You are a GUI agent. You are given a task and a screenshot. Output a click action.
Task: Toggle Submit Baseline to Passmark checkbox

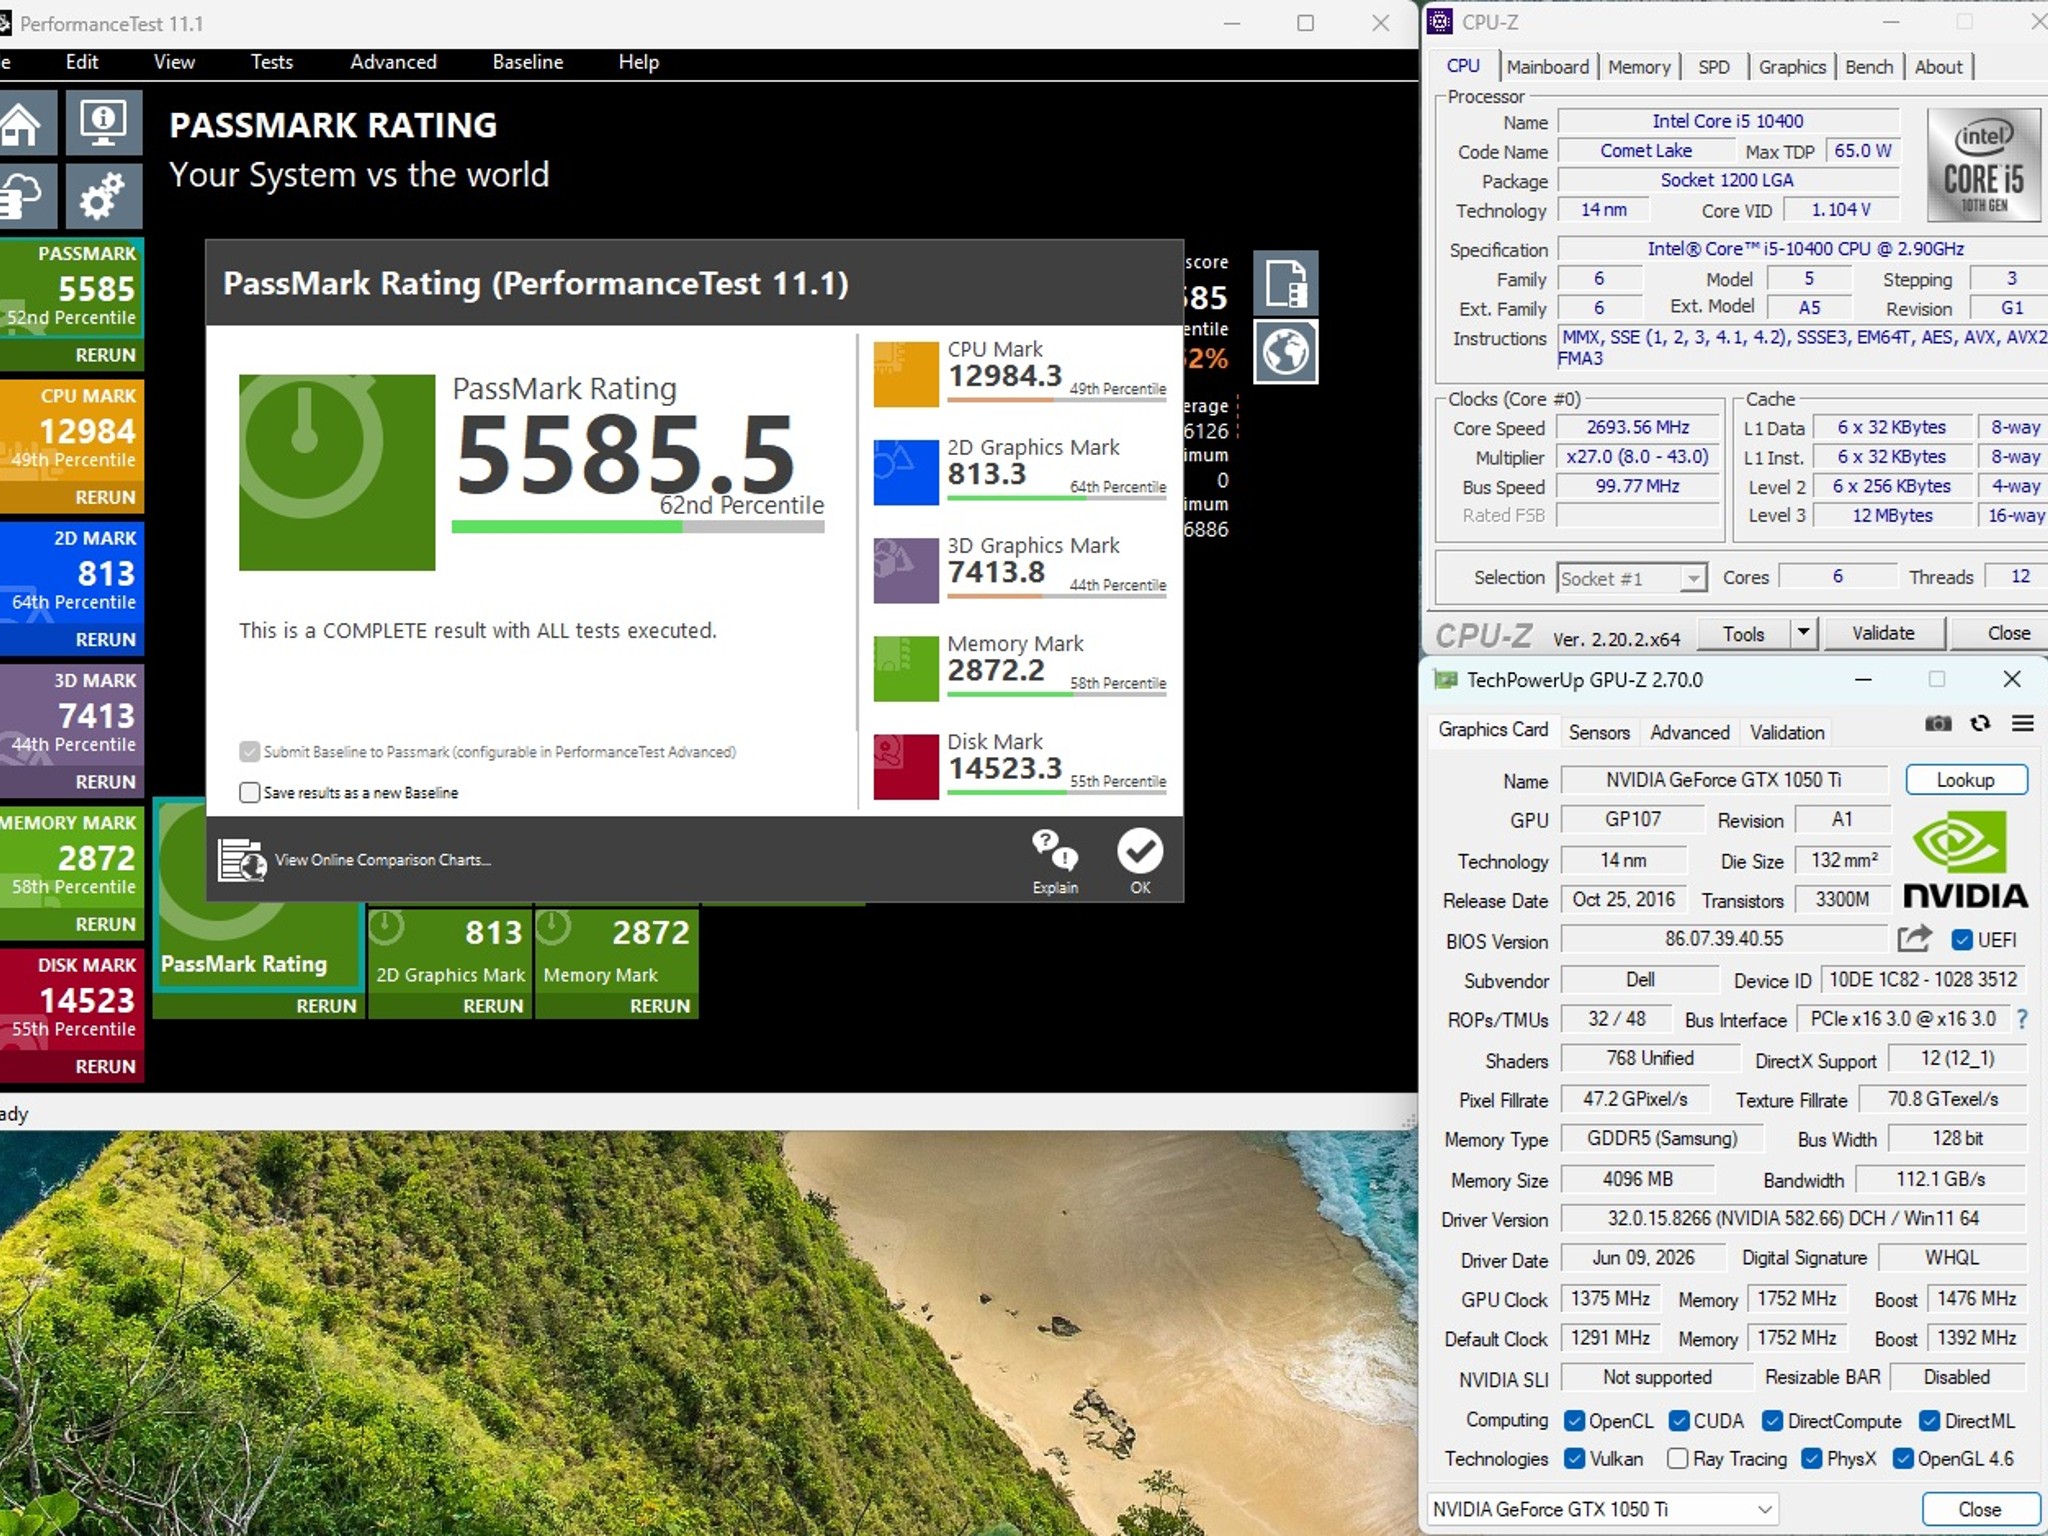(x=250, y=751)
